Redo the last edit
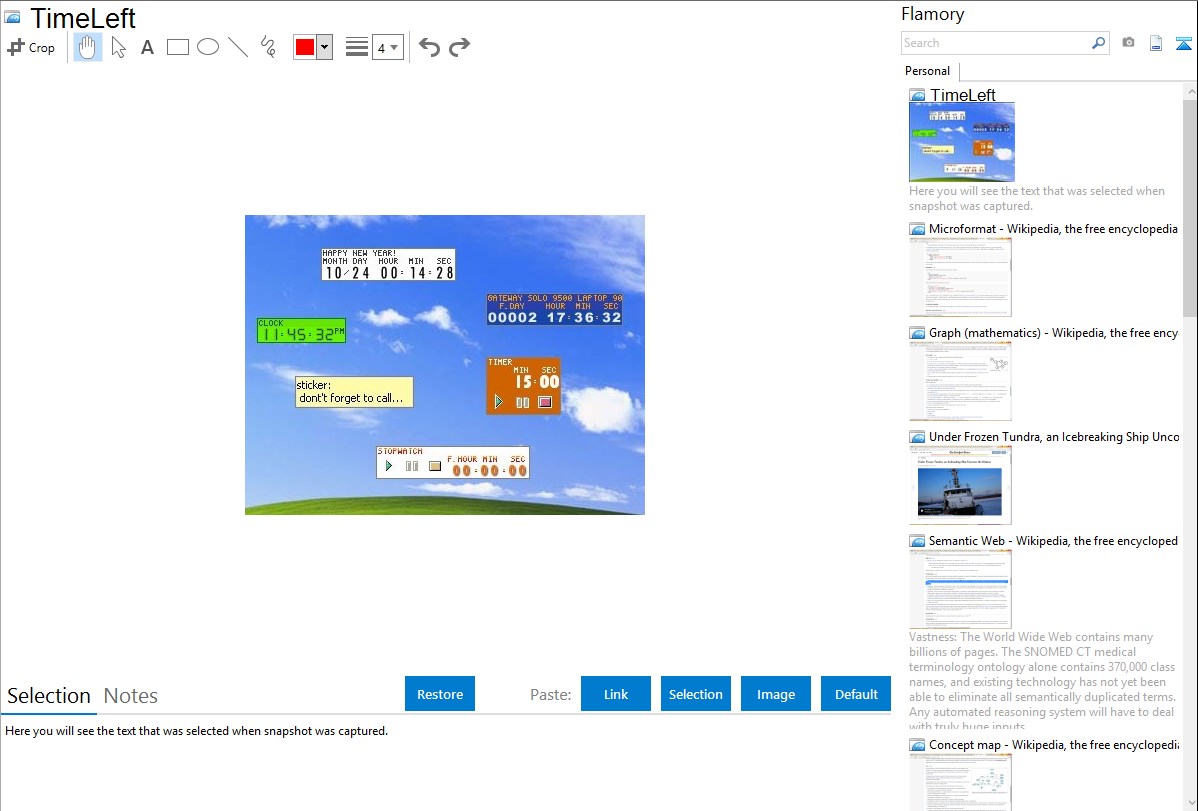This screenshot has height=811, width=1198. click(459, 47)
